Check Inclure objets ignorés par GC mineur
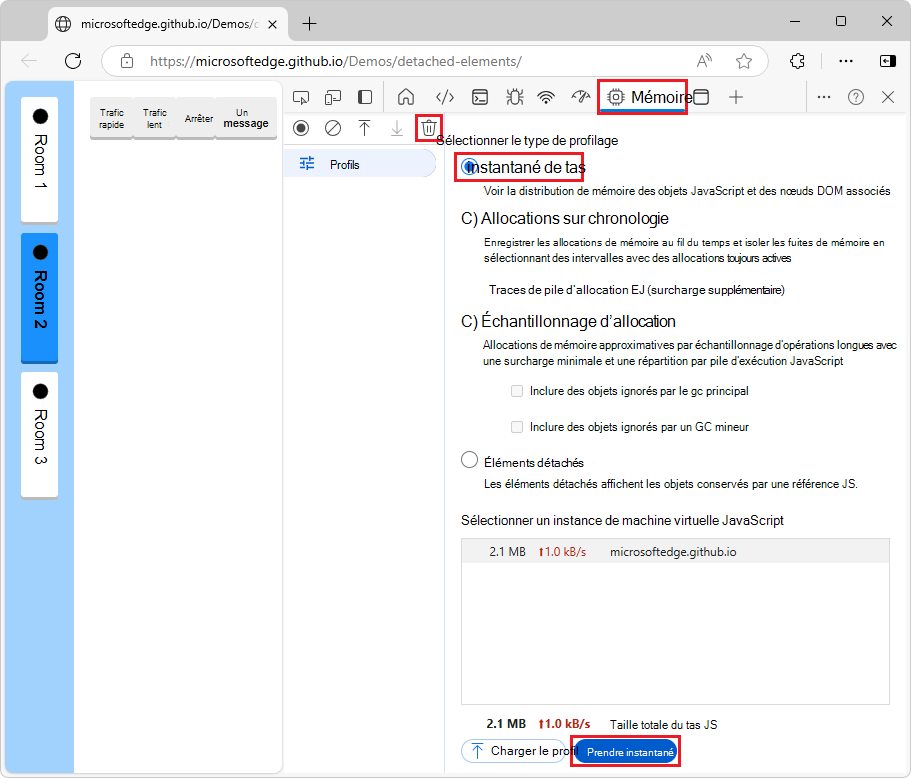This screenshot has height=778, width=911. (x=517, y=427)
